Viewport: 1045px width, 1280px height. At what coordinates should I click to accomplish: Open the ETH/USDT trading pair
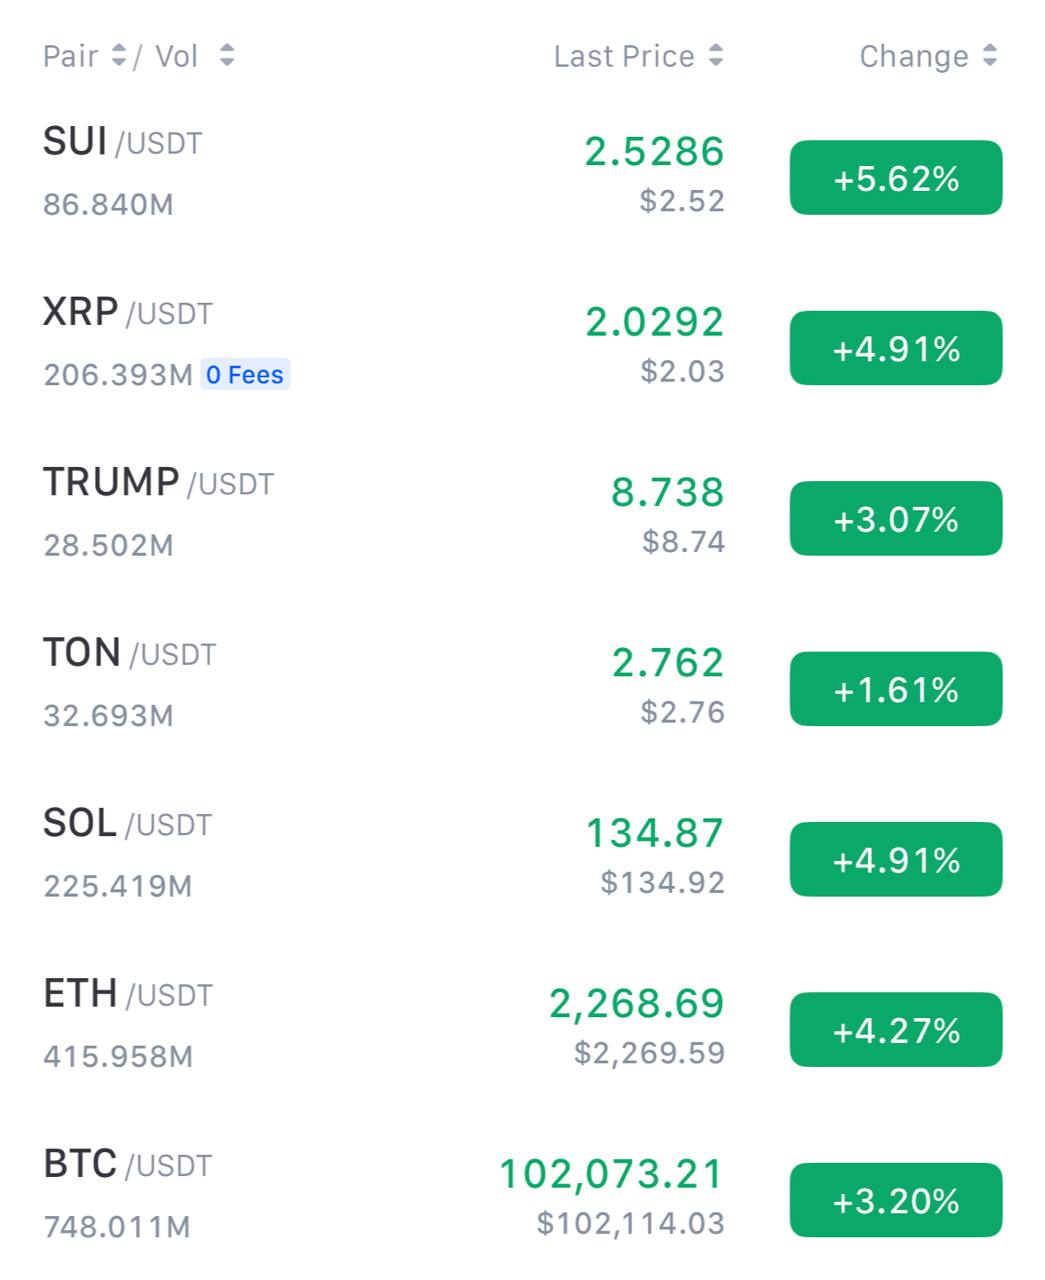coord(522,1024)
